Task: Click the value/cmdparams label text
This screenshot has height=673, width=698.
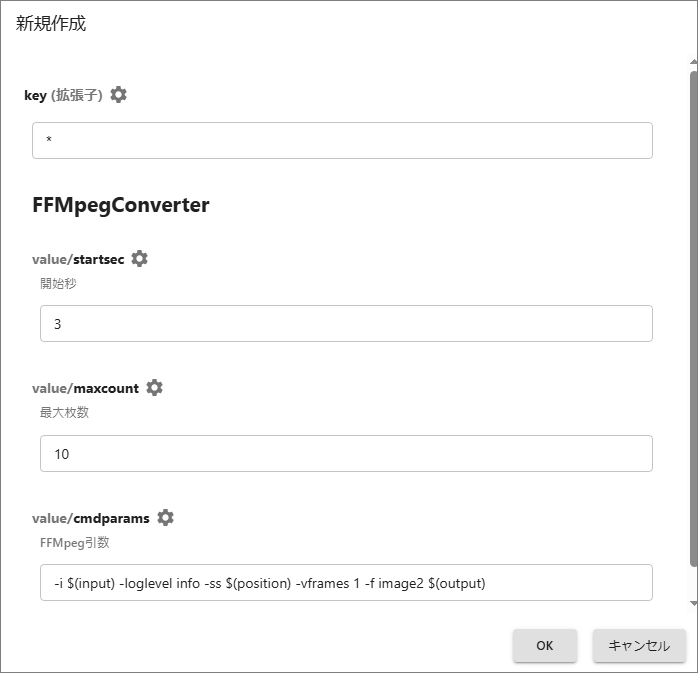Action: tap(91, 518)
